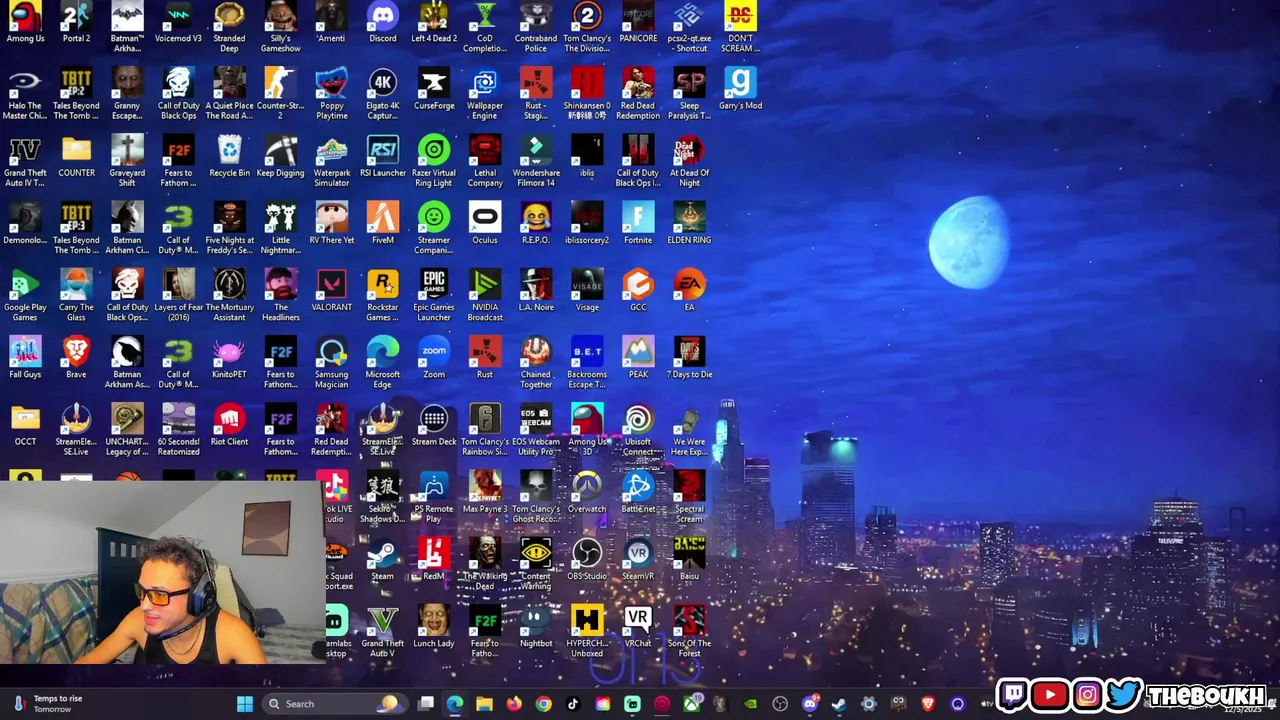Open the Portal 2 desktop shortcut
The width and height of the screenshot is (1280, 720).
(x=76, y=23)
